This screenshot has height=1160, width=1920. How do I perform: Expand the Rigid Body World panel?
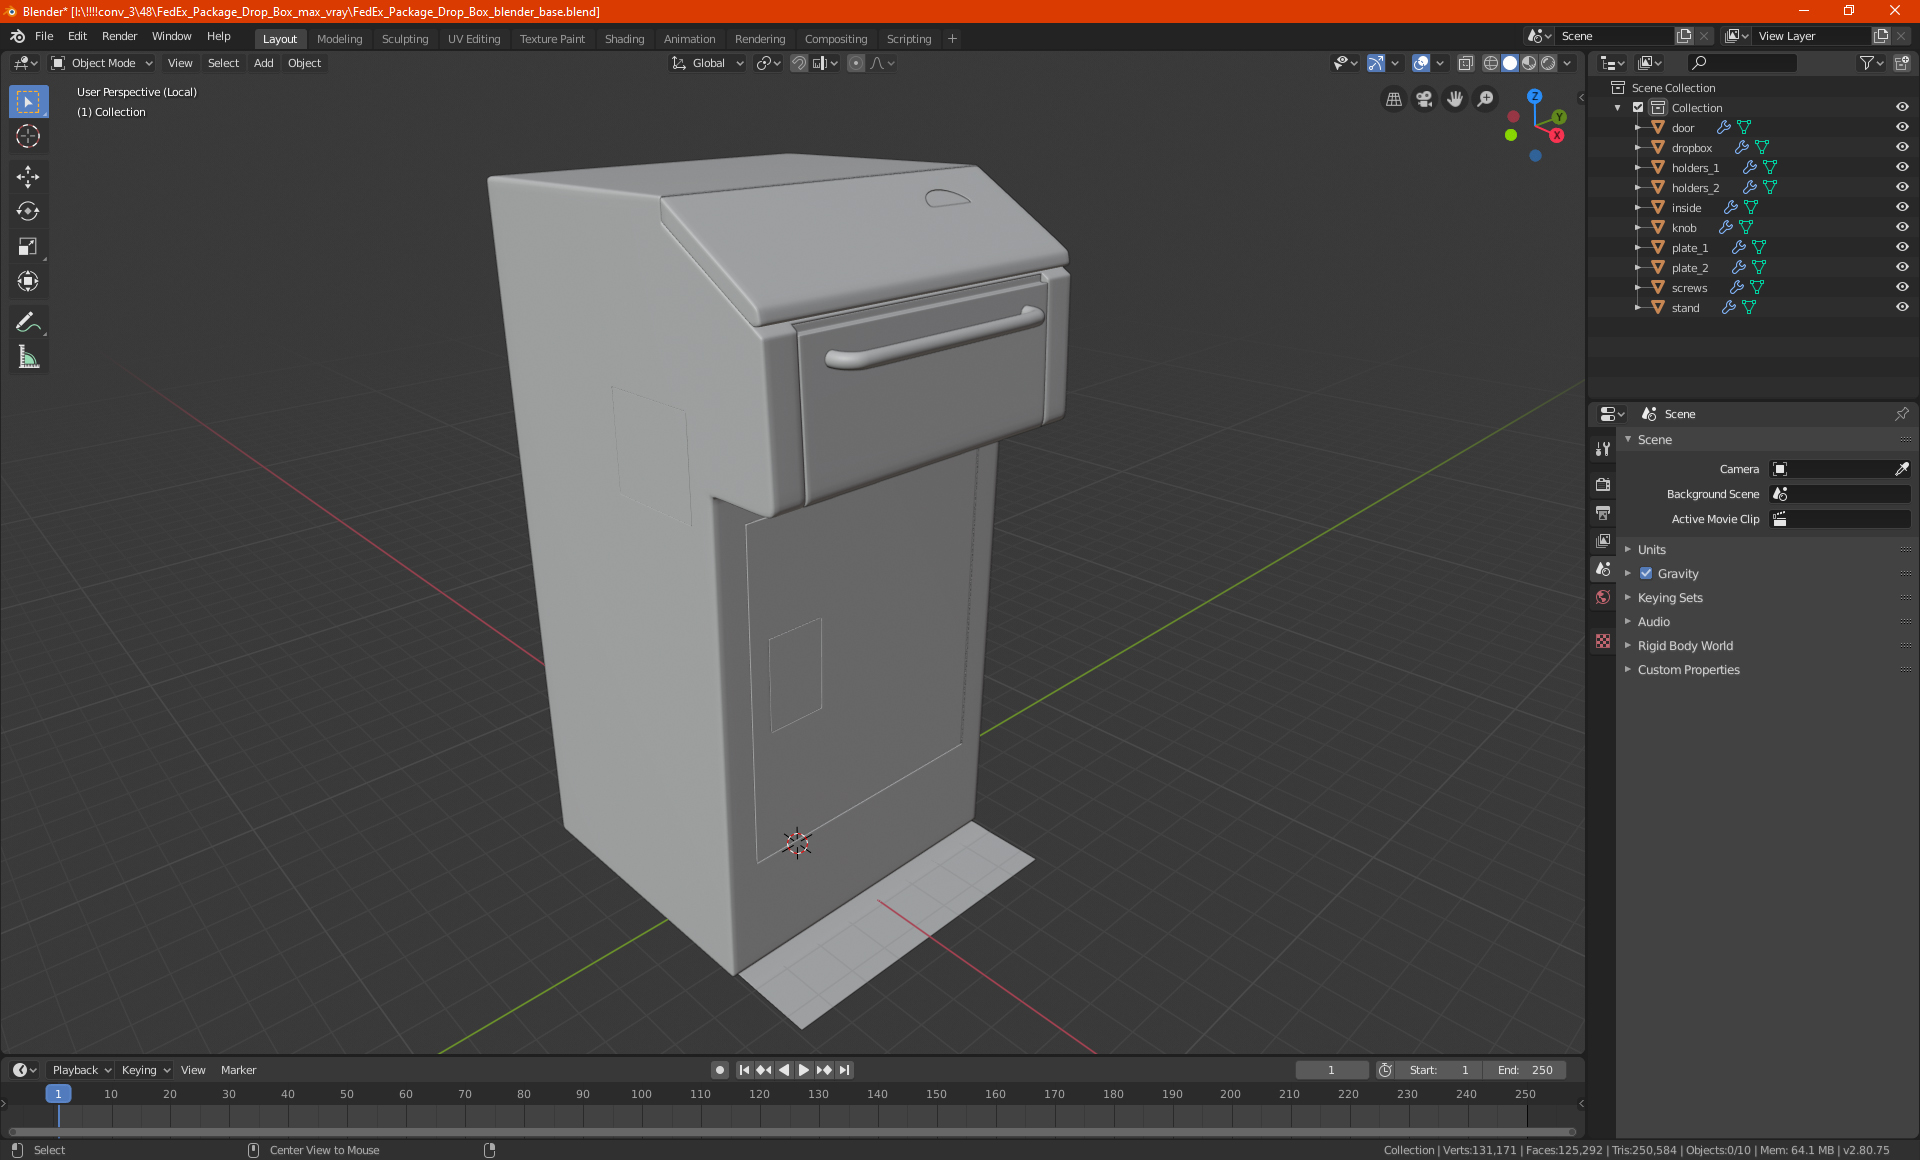[x=1685, y=645]
